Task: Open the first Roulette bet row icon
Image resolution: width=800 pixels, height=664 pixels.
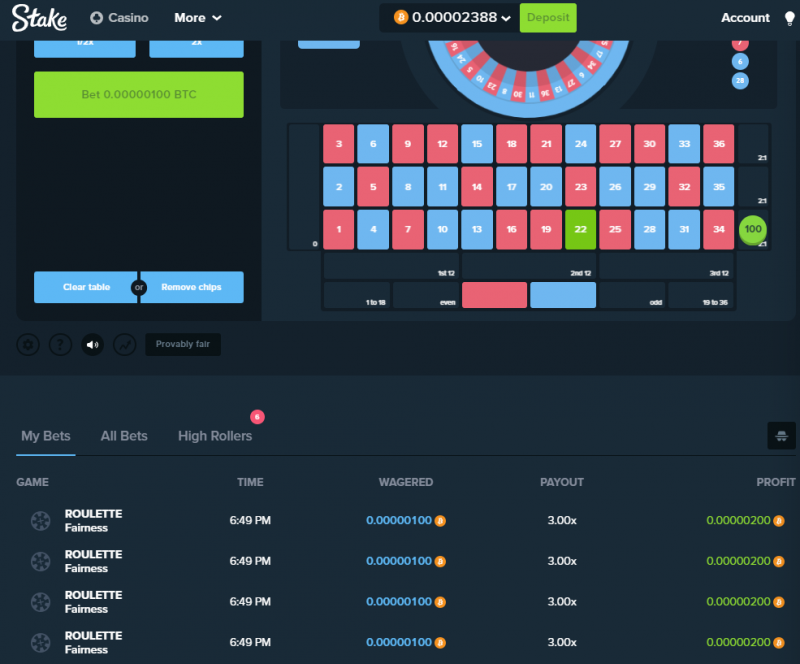Action: [x=40, y=521]
